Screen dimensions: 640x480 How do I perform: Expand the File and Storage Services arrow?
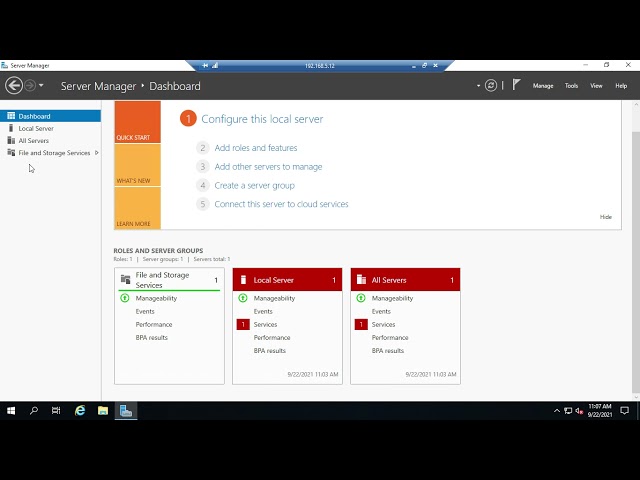pos(97,153)
